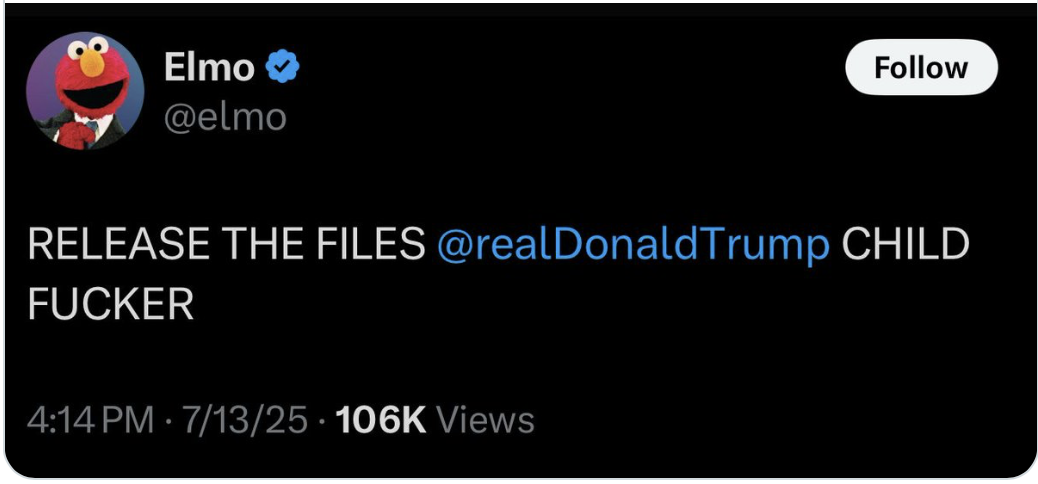
Task: Click the dot separator before 106K
Action: coord(321,420)
